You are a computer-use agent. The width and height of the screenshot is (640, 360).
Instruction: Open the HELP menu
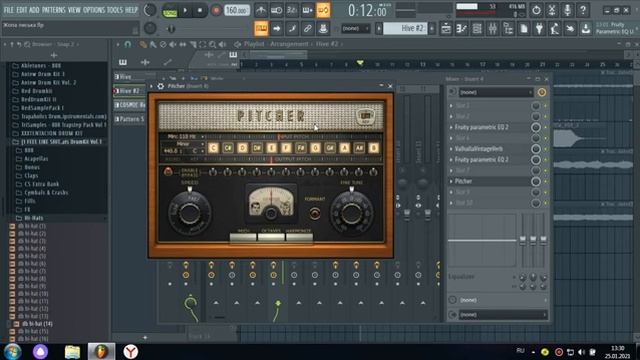[x=131, y=10]
